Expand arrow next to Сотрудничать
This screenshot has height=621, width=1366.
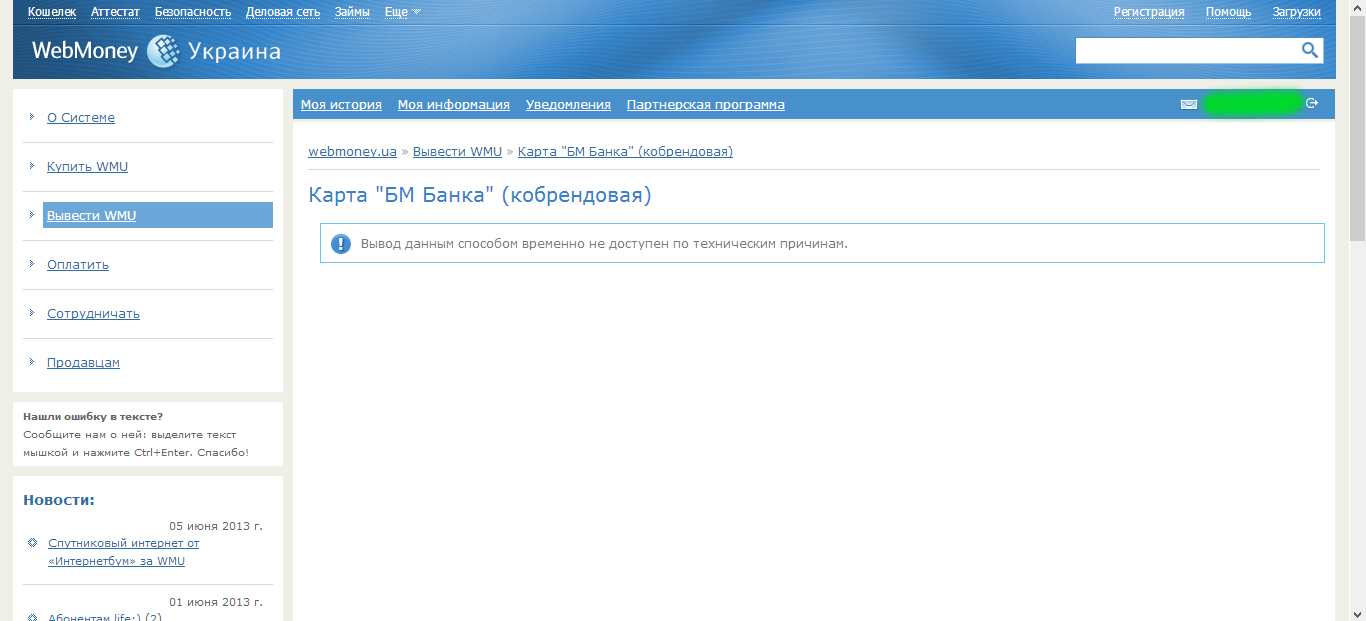(32, 312)
